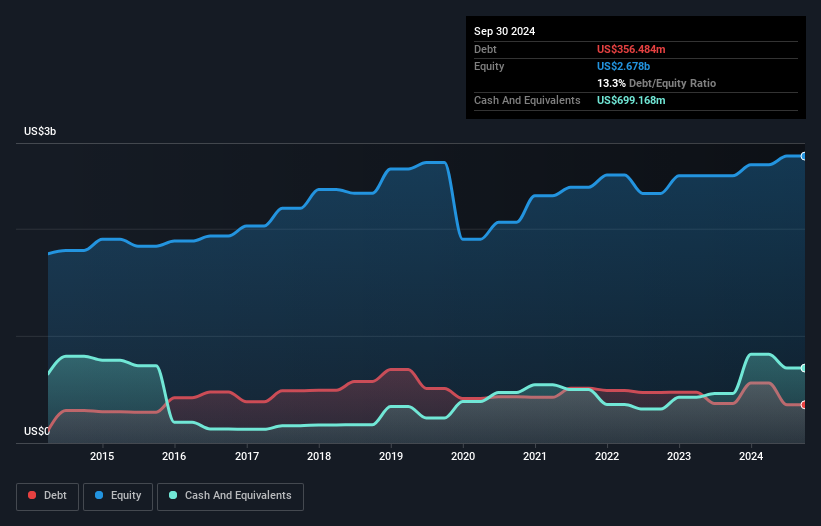
Task: Click the 13.3% Debt/Equity Ratio text
Action: coord(656,83)
